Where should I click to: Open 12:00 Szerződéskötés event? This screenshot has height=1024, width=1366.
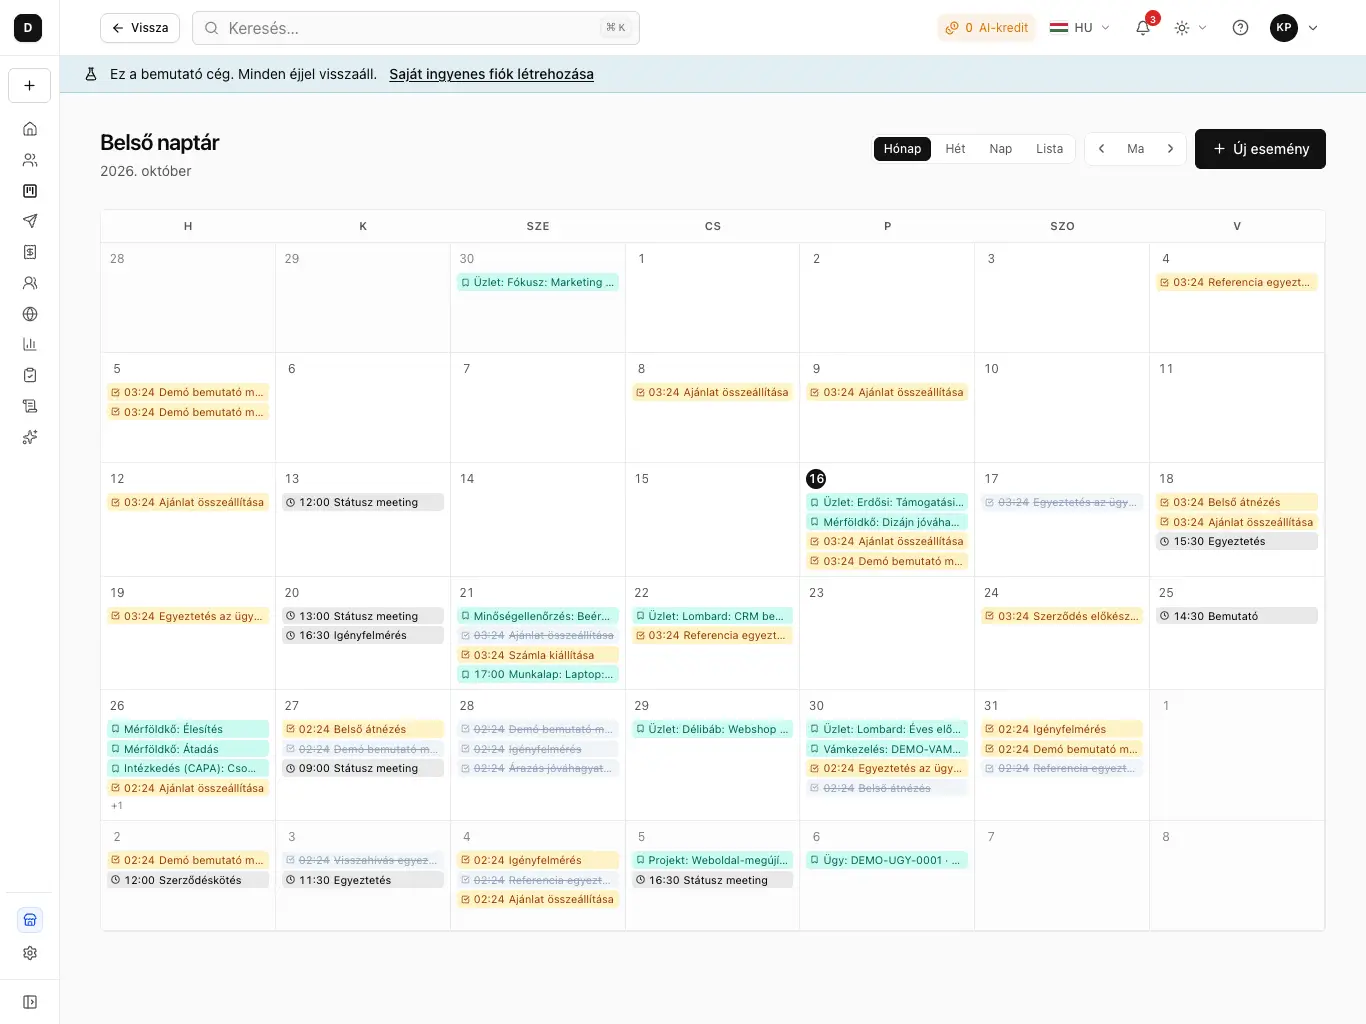(x=188, y=881)
